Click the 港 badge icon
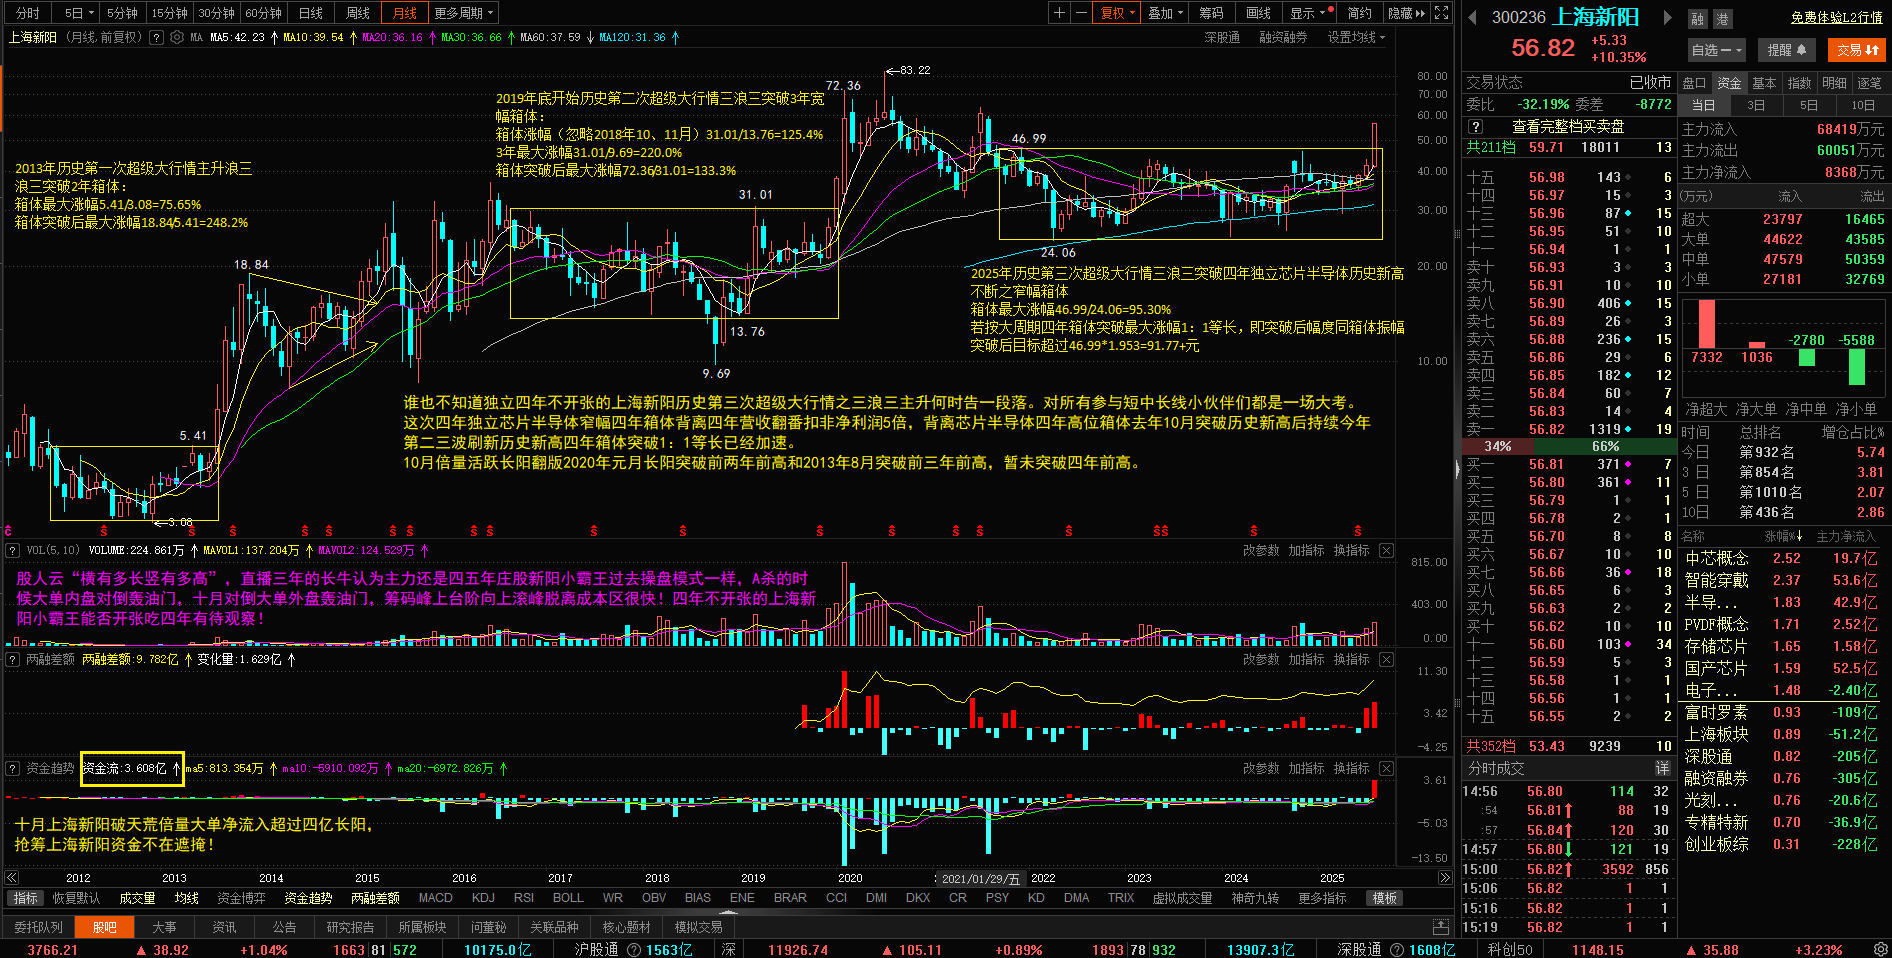This screenshot has height=958, width=1892. click(x=1722, y=19)
